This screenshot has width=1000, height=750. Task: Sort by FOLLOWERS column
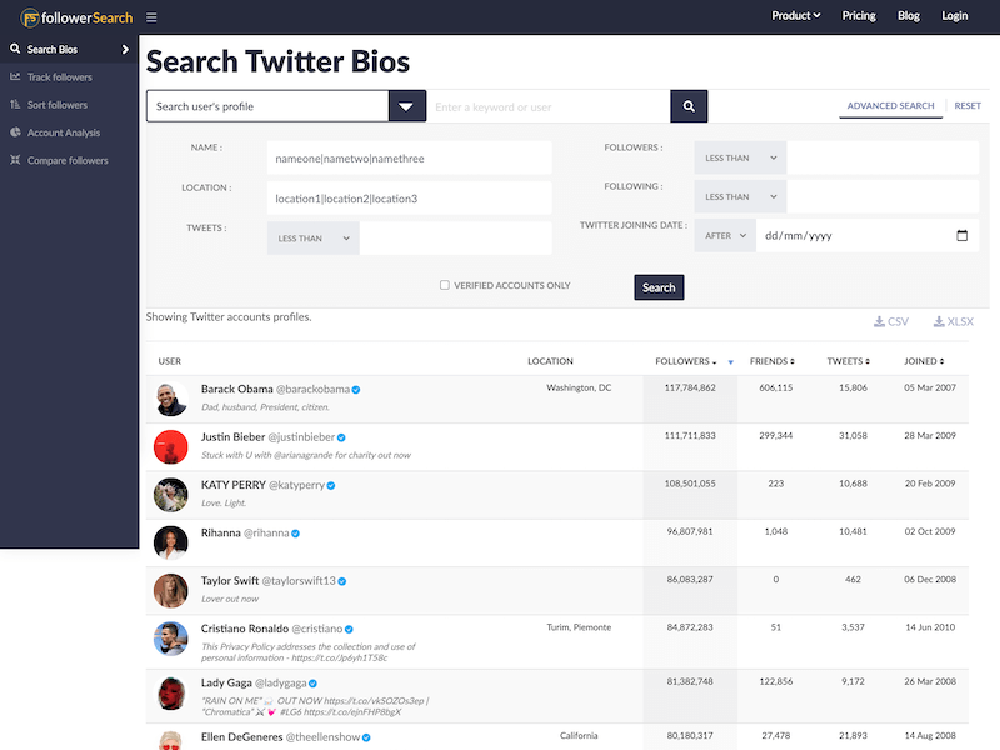click(x=686, y=361)
